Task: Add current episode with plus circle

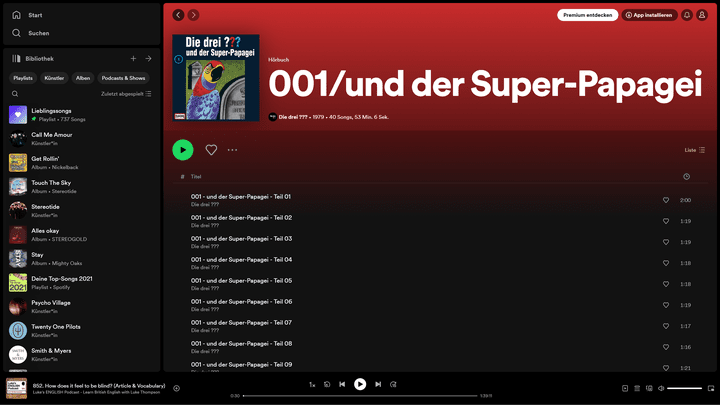Action: coord(176,388)
